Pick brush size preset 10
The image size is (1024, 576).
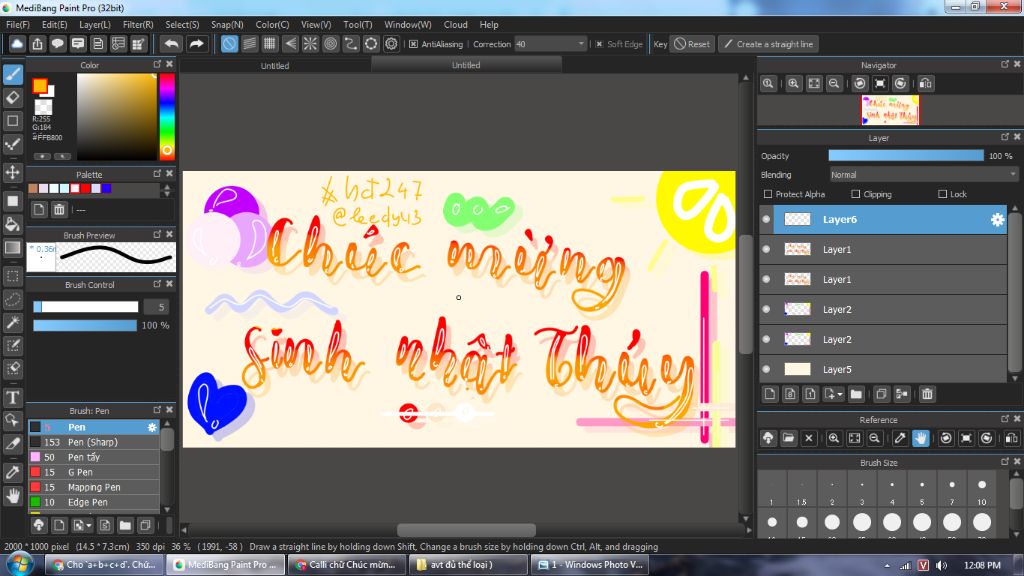point(982,487)
